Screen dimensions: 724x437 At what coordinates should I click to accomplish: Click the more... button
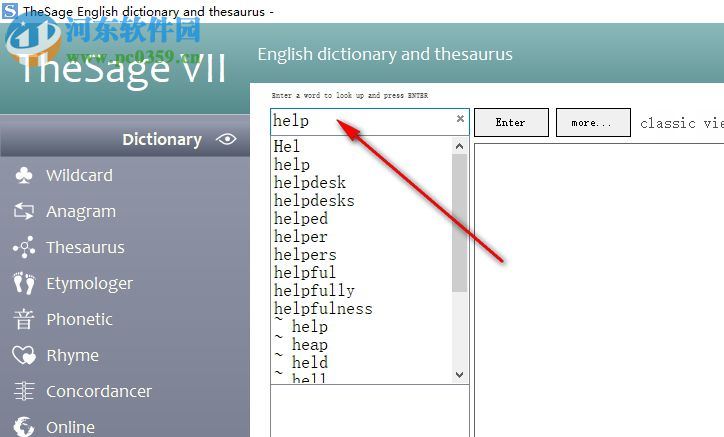tap(593, 122)
